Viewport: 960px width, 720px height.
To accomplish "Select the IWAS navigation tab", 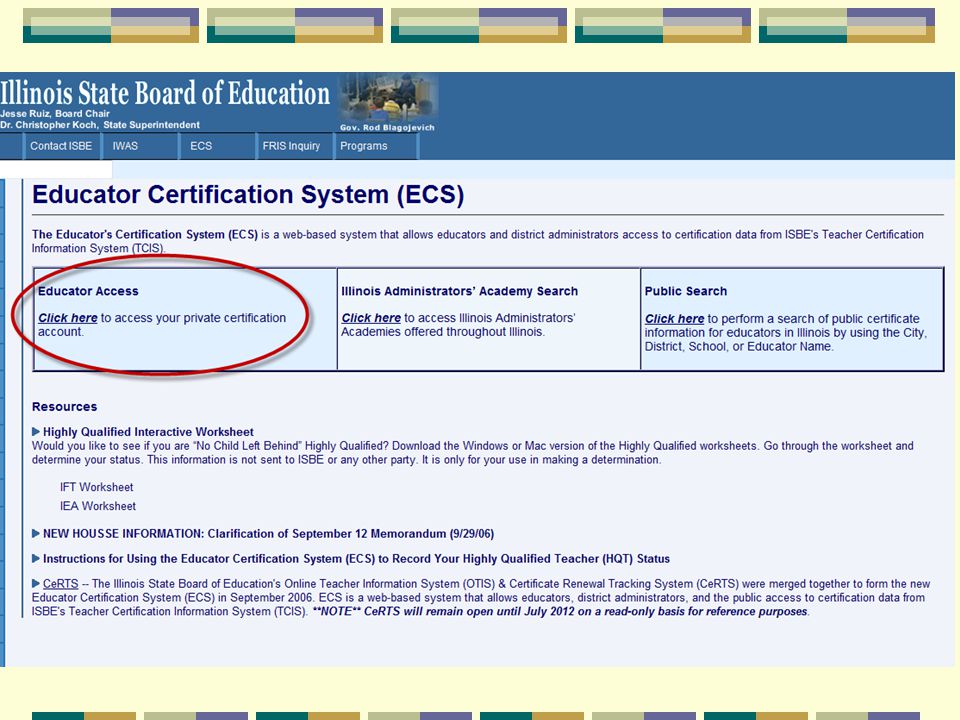I will (x=126, y=146).
